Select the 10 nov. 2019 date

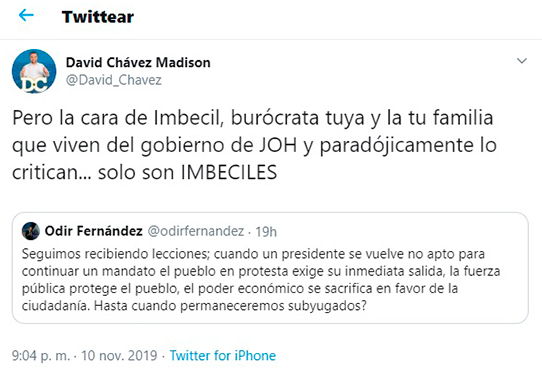point(119,356)
